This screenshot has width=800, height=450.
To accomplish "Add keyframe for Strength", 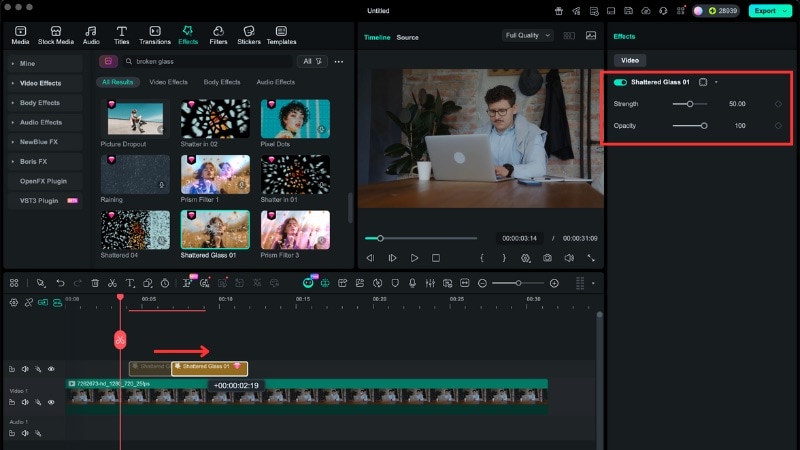I will [x=778, y=104].
